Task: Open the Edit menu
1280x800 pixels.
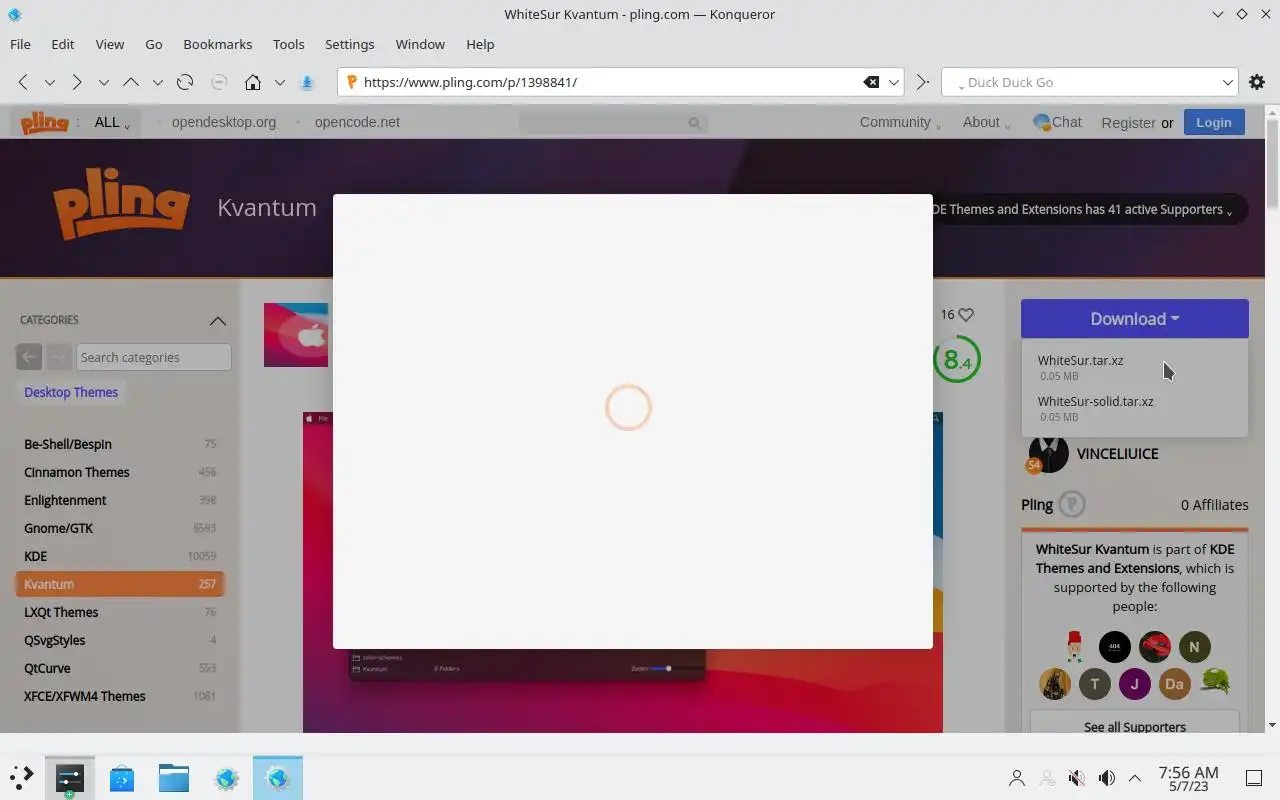Action: click(63, 44)
